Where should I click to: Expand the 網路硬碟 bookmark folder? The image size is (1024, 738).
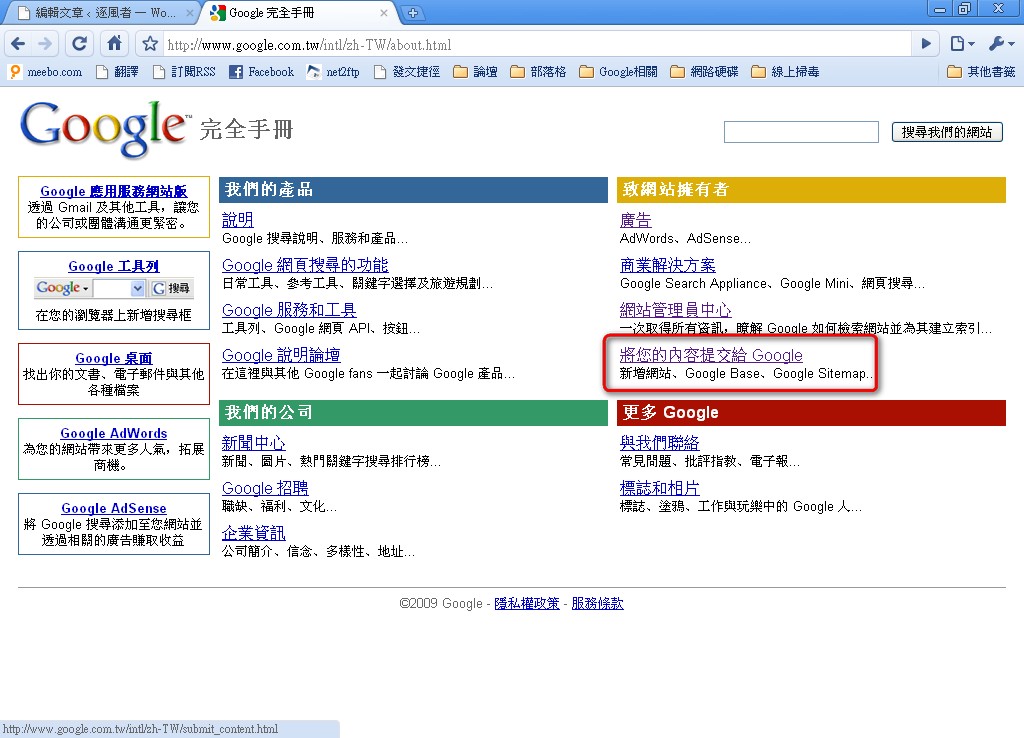pyautogui.click(x=705, y=72)
